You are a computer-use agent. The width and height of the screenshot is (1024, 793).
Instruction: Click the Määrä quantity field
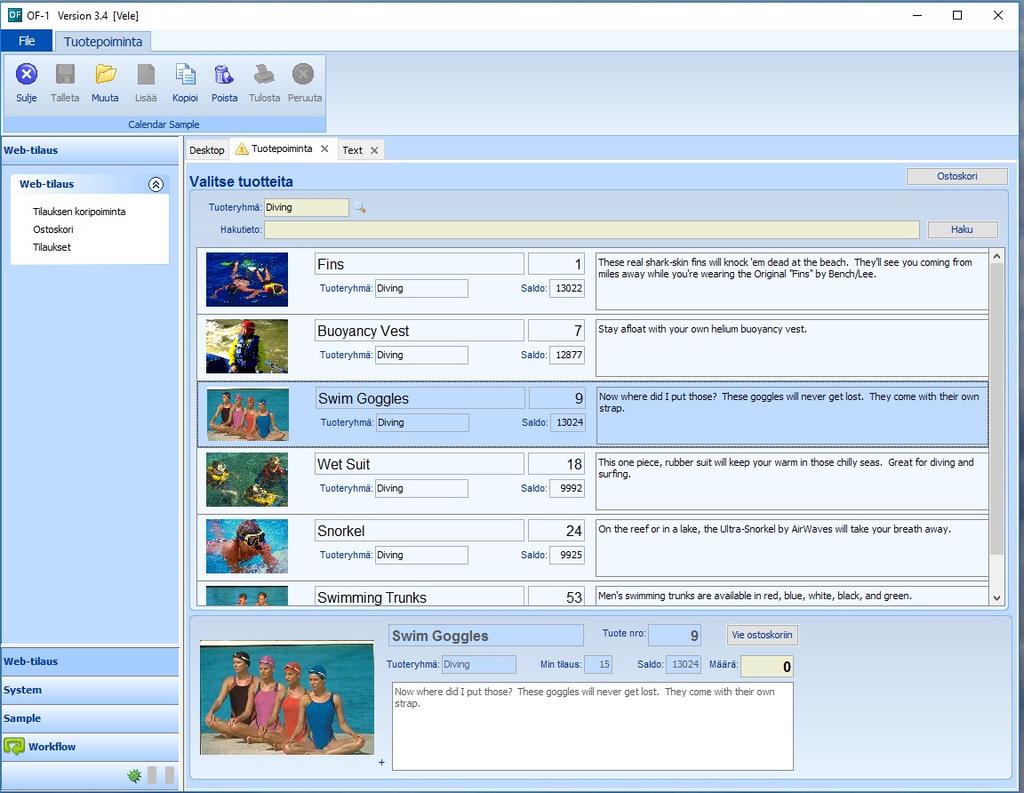click(767, 666)
